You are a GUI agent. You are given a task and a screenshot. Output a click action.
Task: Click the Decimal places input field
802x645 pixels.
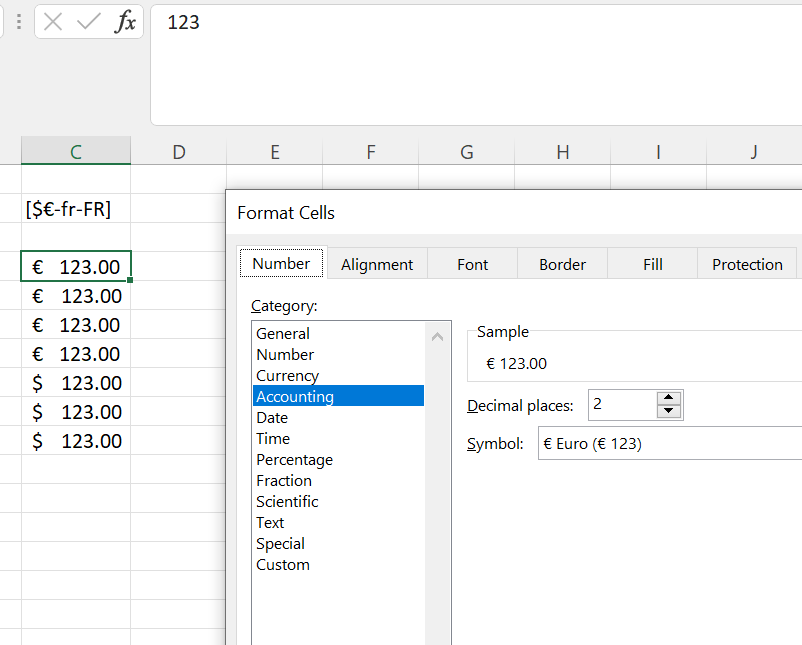pos(622,405)
